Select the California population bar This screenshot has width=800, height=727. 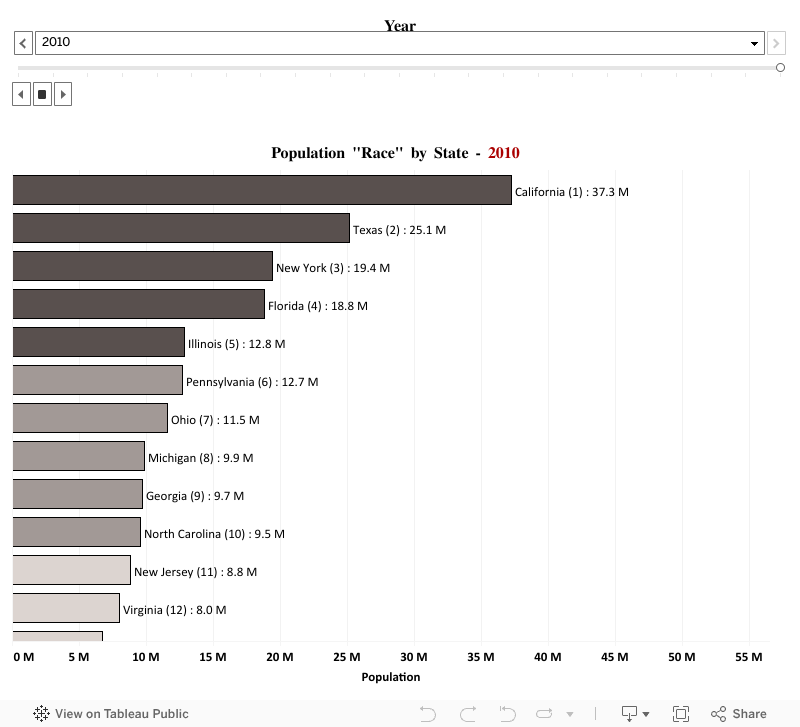tap(262, 190)
